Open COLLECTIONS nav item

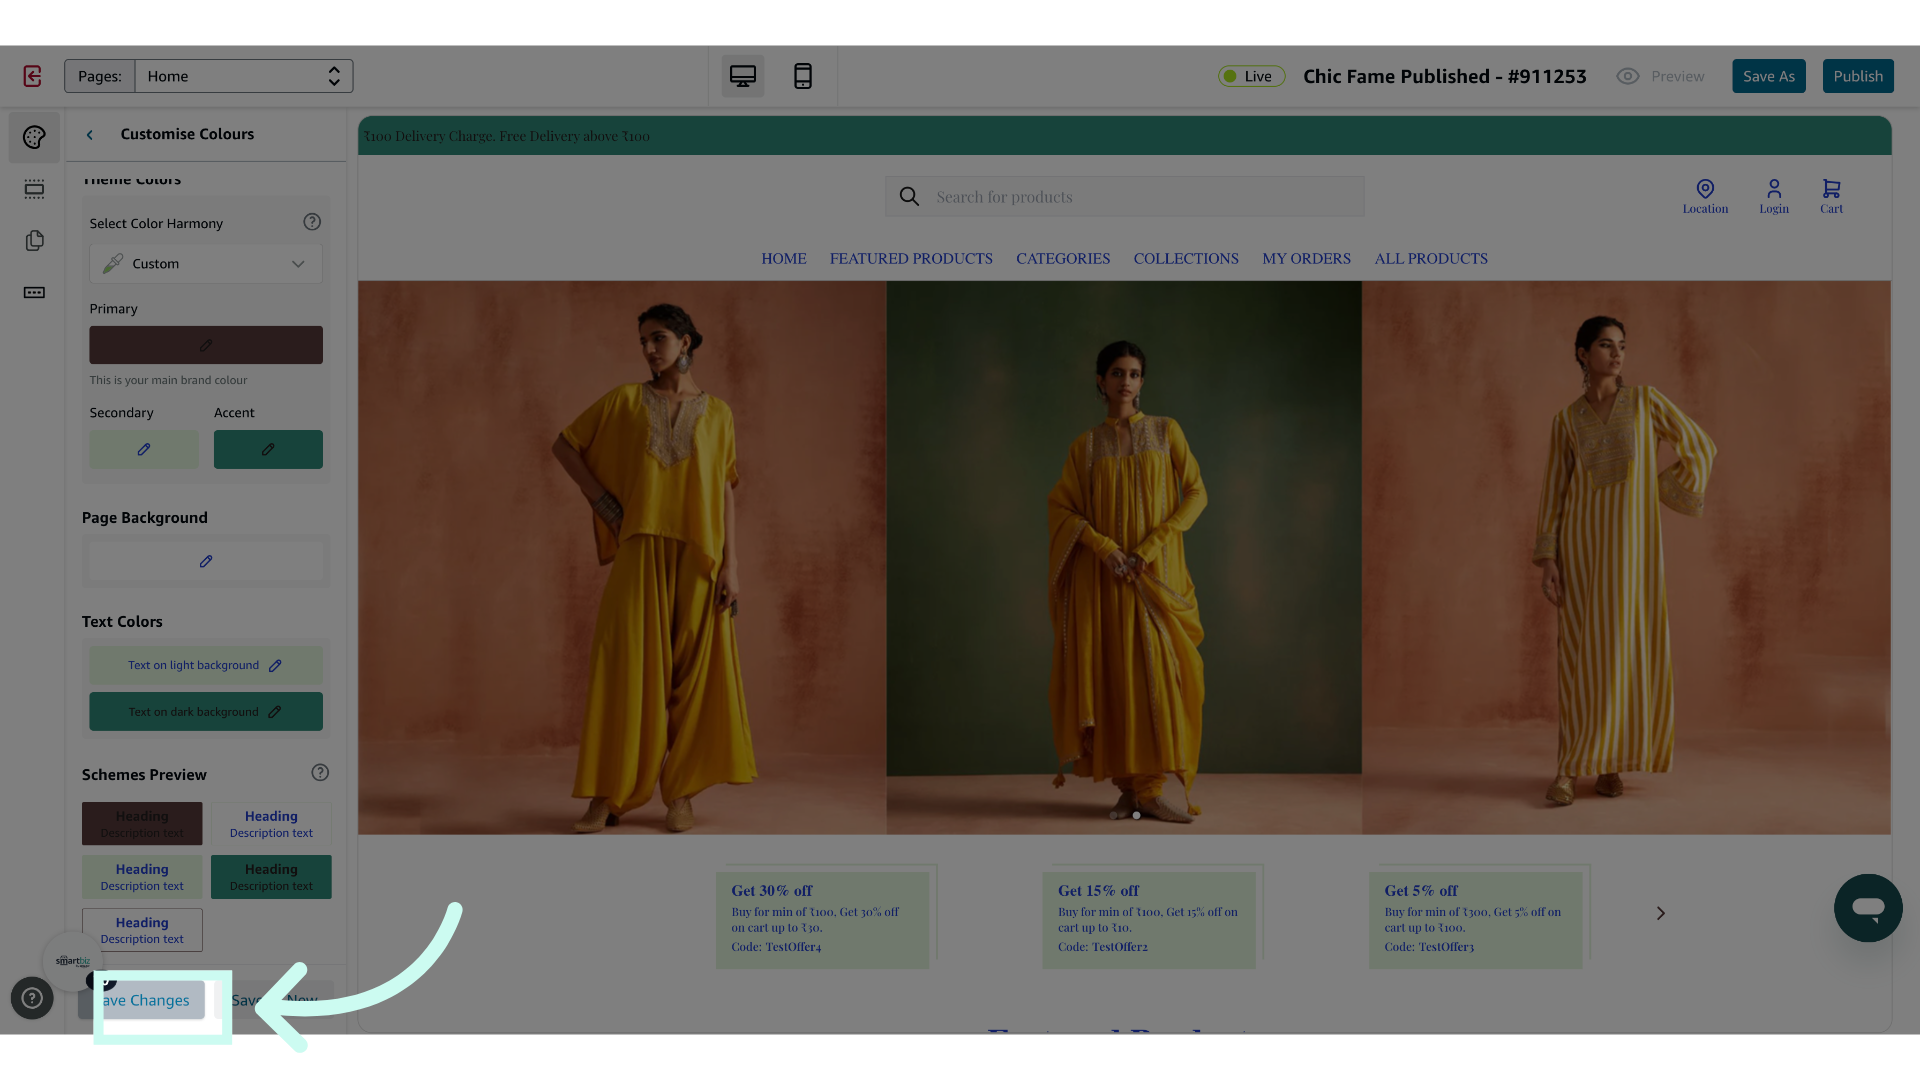pos(1186,259)
